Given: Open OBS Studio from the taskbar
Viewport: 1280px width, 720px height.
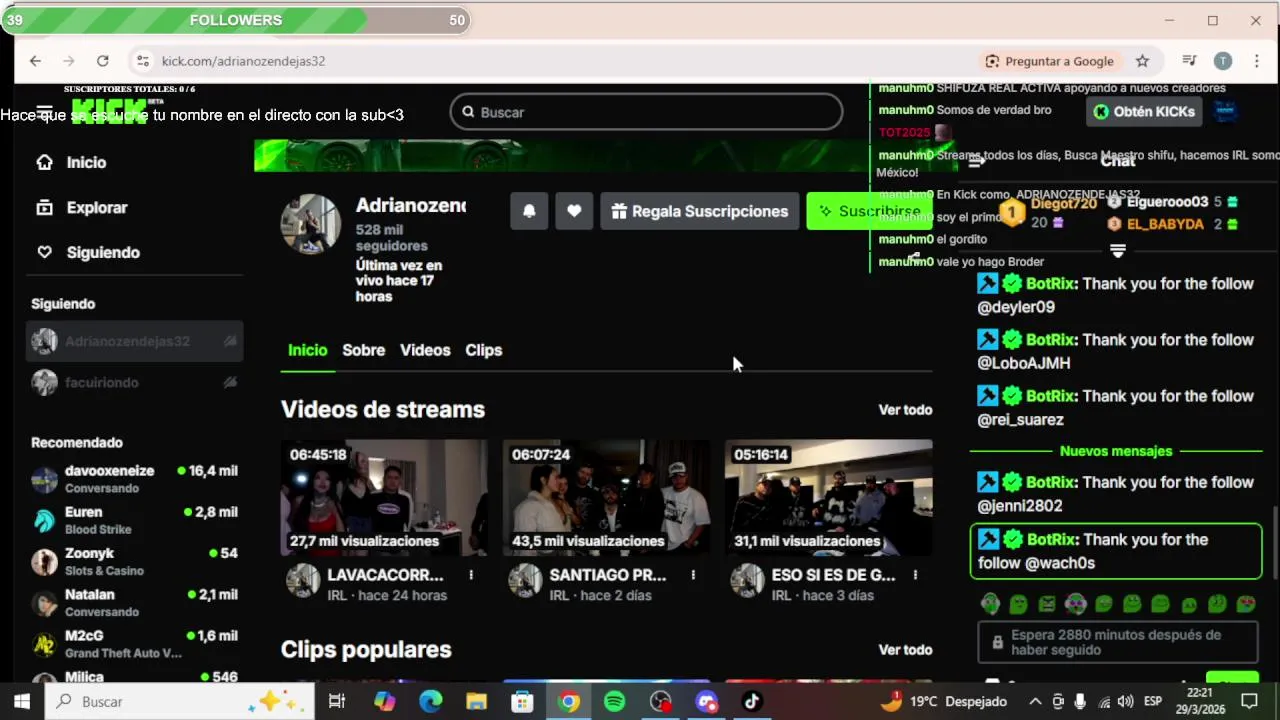Looking at the screenshot, I should (x=661, y=702).
